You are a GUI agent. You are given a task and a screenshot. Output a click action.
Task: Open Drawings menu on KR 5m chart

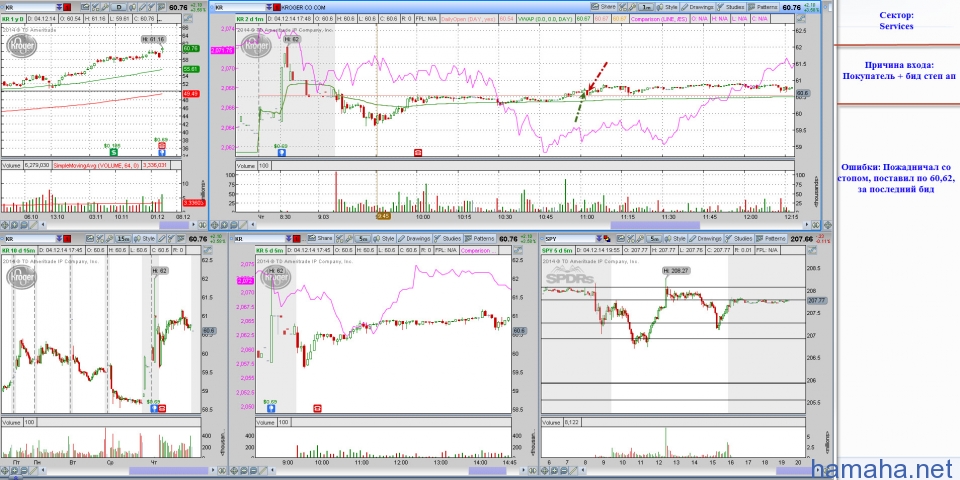point(414,238)
